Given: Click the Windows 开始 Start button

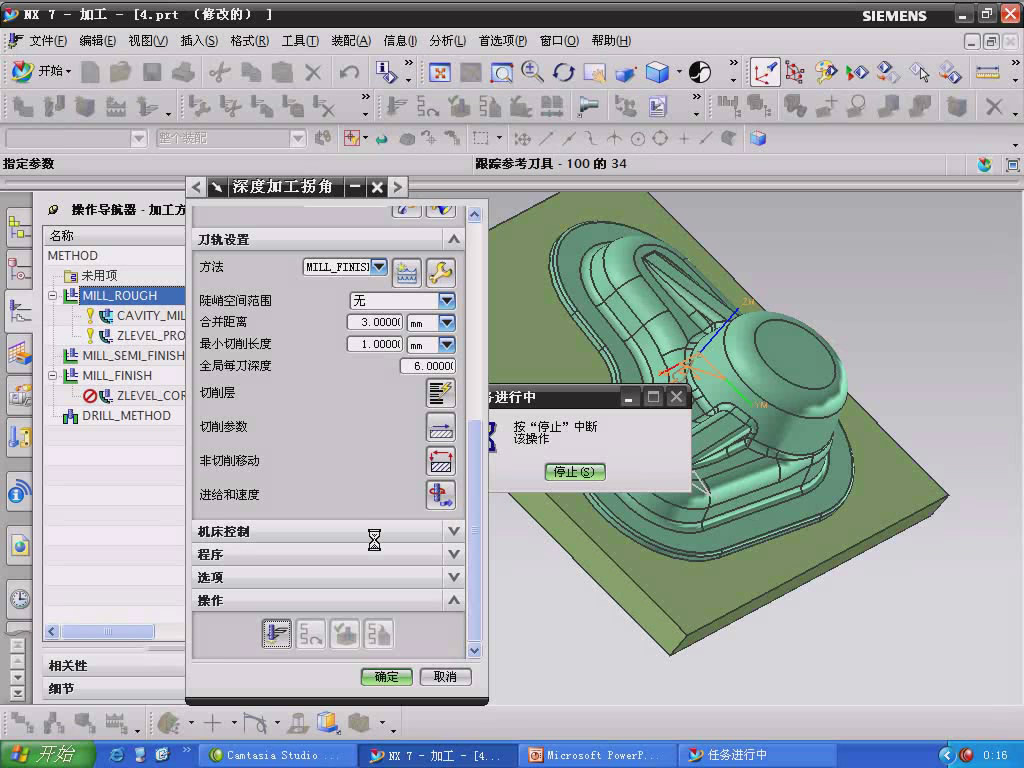Looking at the screenshot, I should coord(48,754).
